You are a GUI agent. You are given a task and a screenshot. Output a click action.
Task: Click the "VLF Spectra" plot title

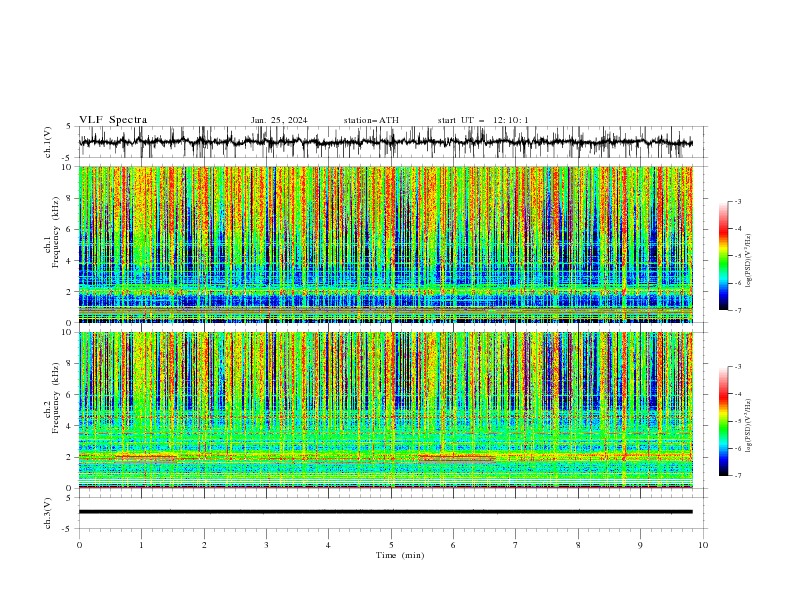click(113, 120)
